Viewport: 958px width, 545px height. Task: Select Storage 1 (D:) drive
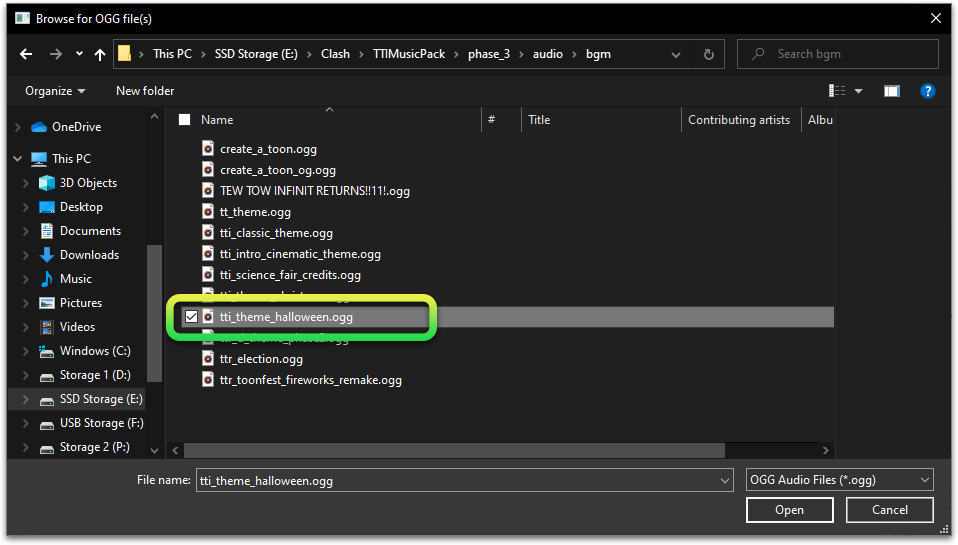coord(95,375)
